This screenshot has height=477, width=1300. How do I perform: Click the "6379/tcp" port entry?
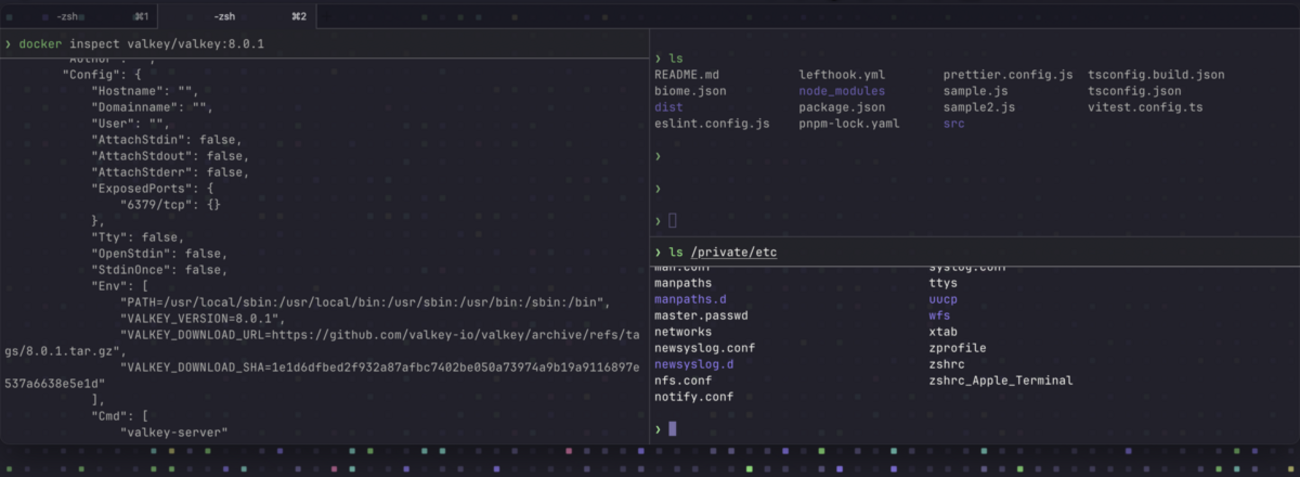click(x=170, y=205)
